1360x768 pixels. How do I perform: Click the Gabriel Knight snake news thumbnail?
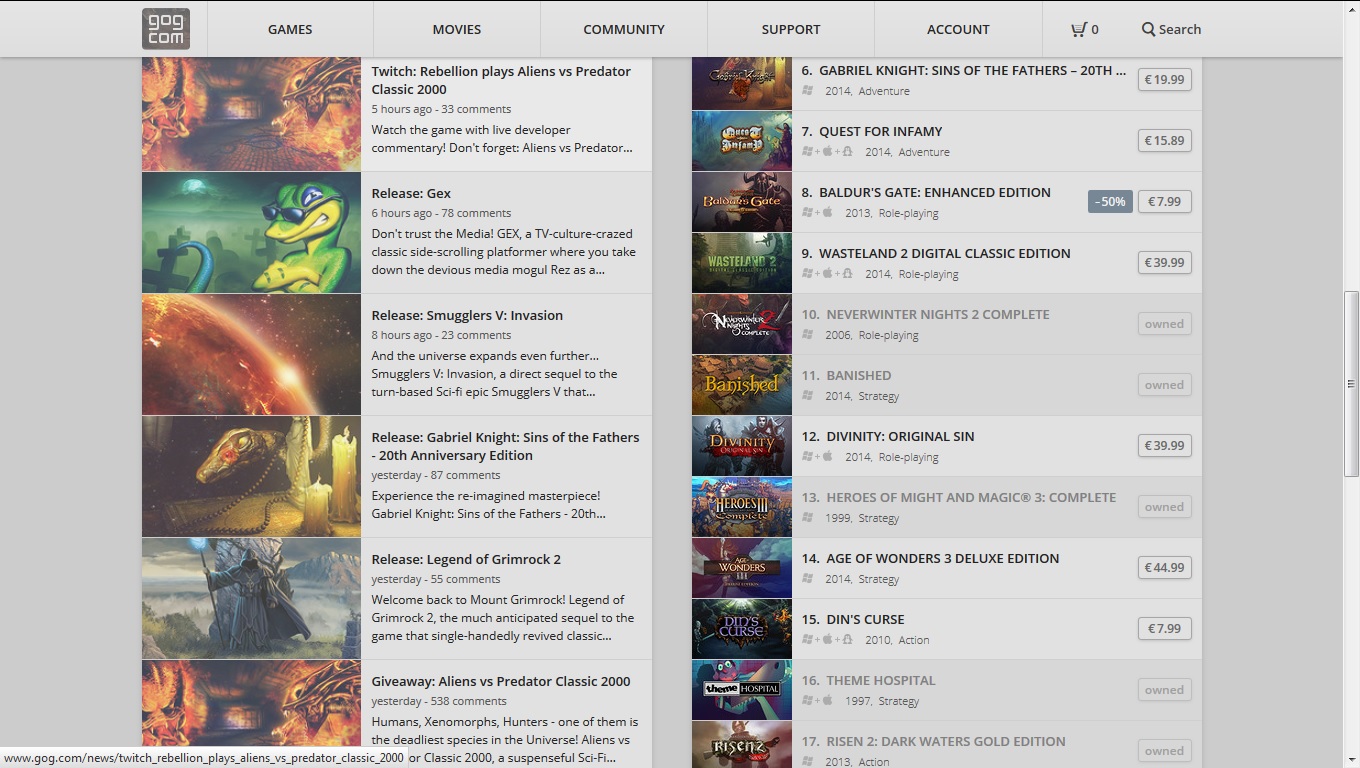(251, 476)
